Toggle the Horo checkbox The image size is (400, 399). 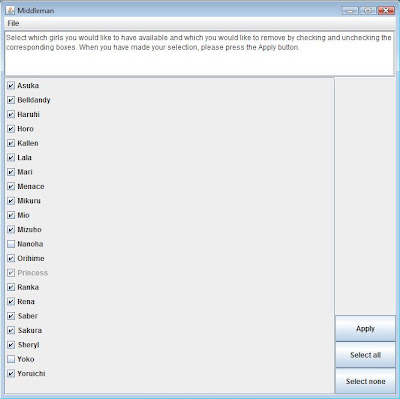point(11,129)
